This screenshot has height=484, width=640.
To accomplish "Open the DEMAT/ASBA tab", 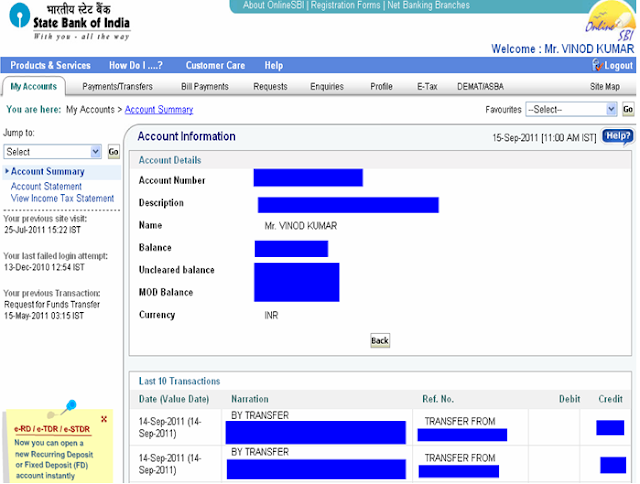I will click(480, 87).
